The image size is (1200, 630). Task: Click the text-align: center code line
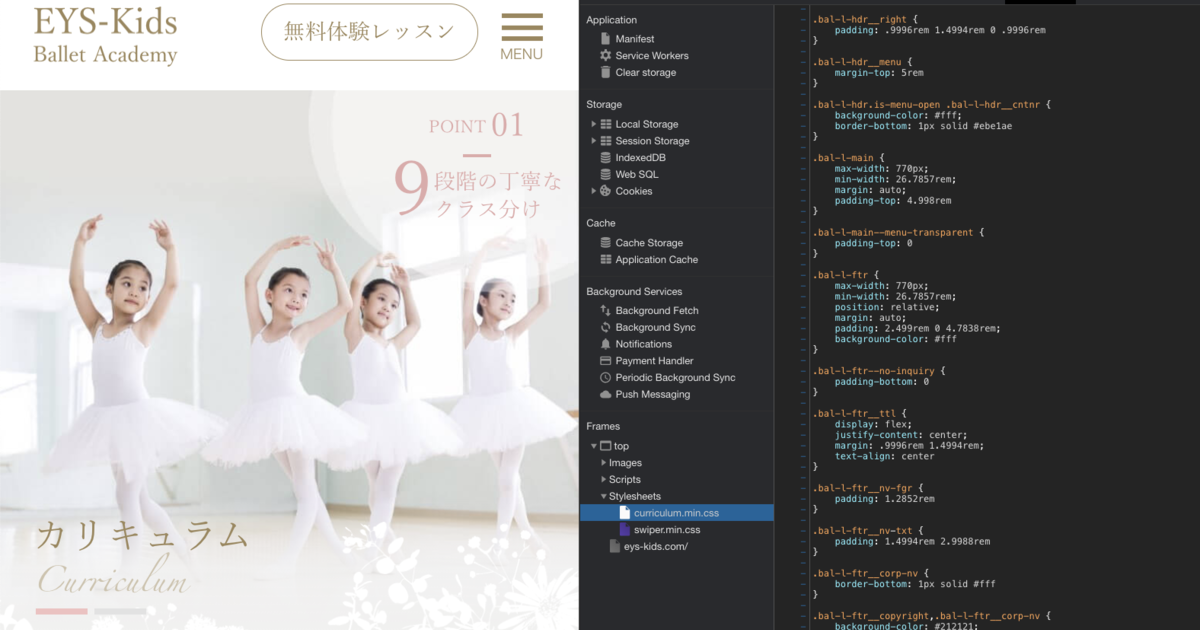(885, 456)
